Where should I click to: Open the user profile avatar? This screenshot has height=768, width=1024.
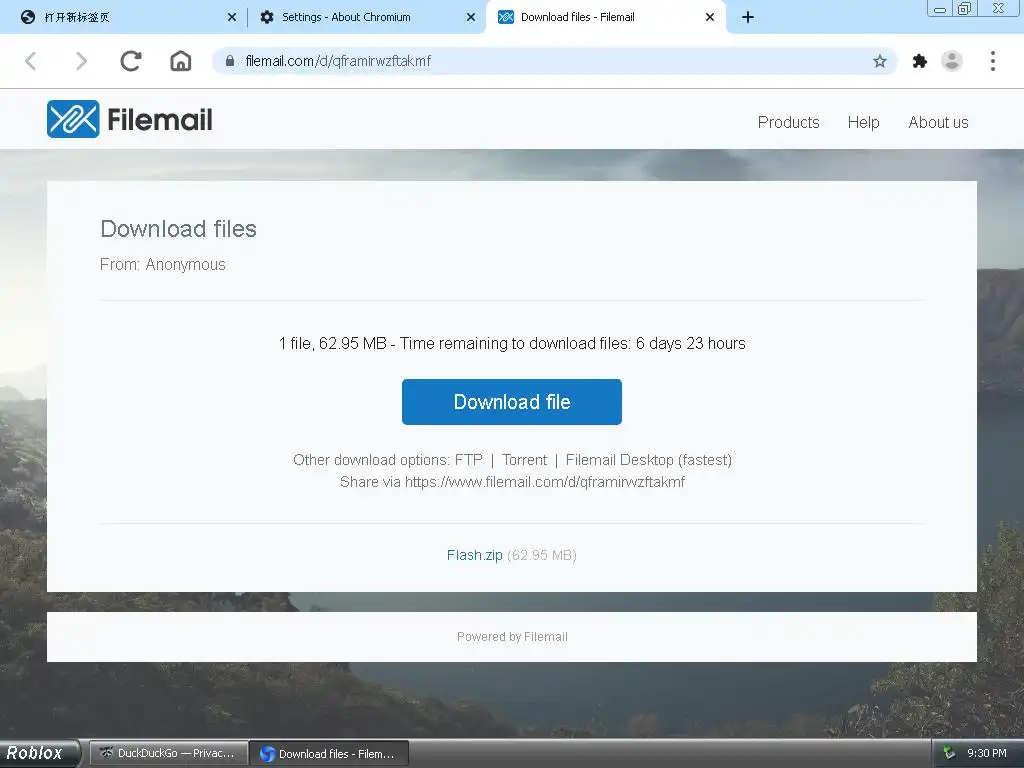(952, 61)
